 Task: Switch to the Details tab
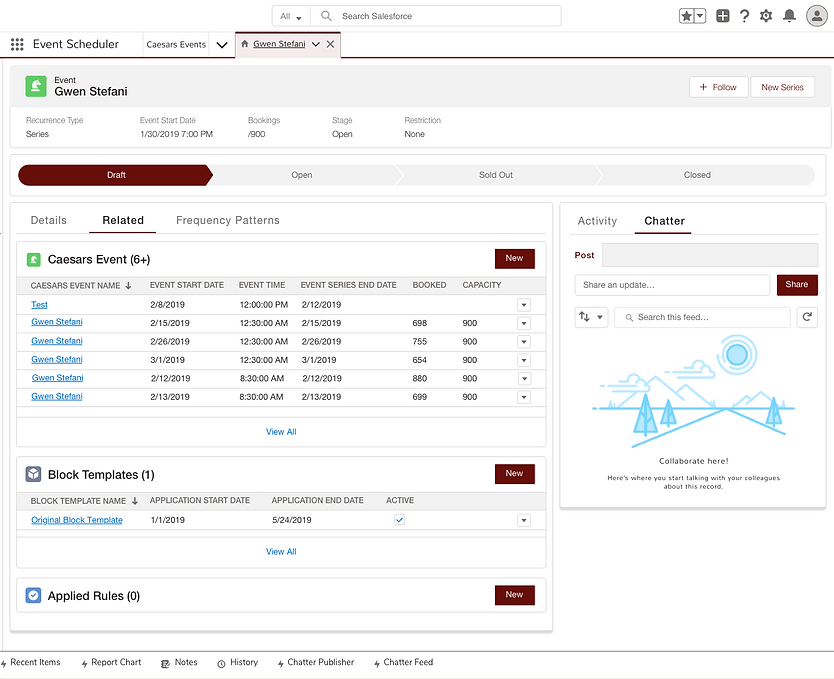pos(48,220)
